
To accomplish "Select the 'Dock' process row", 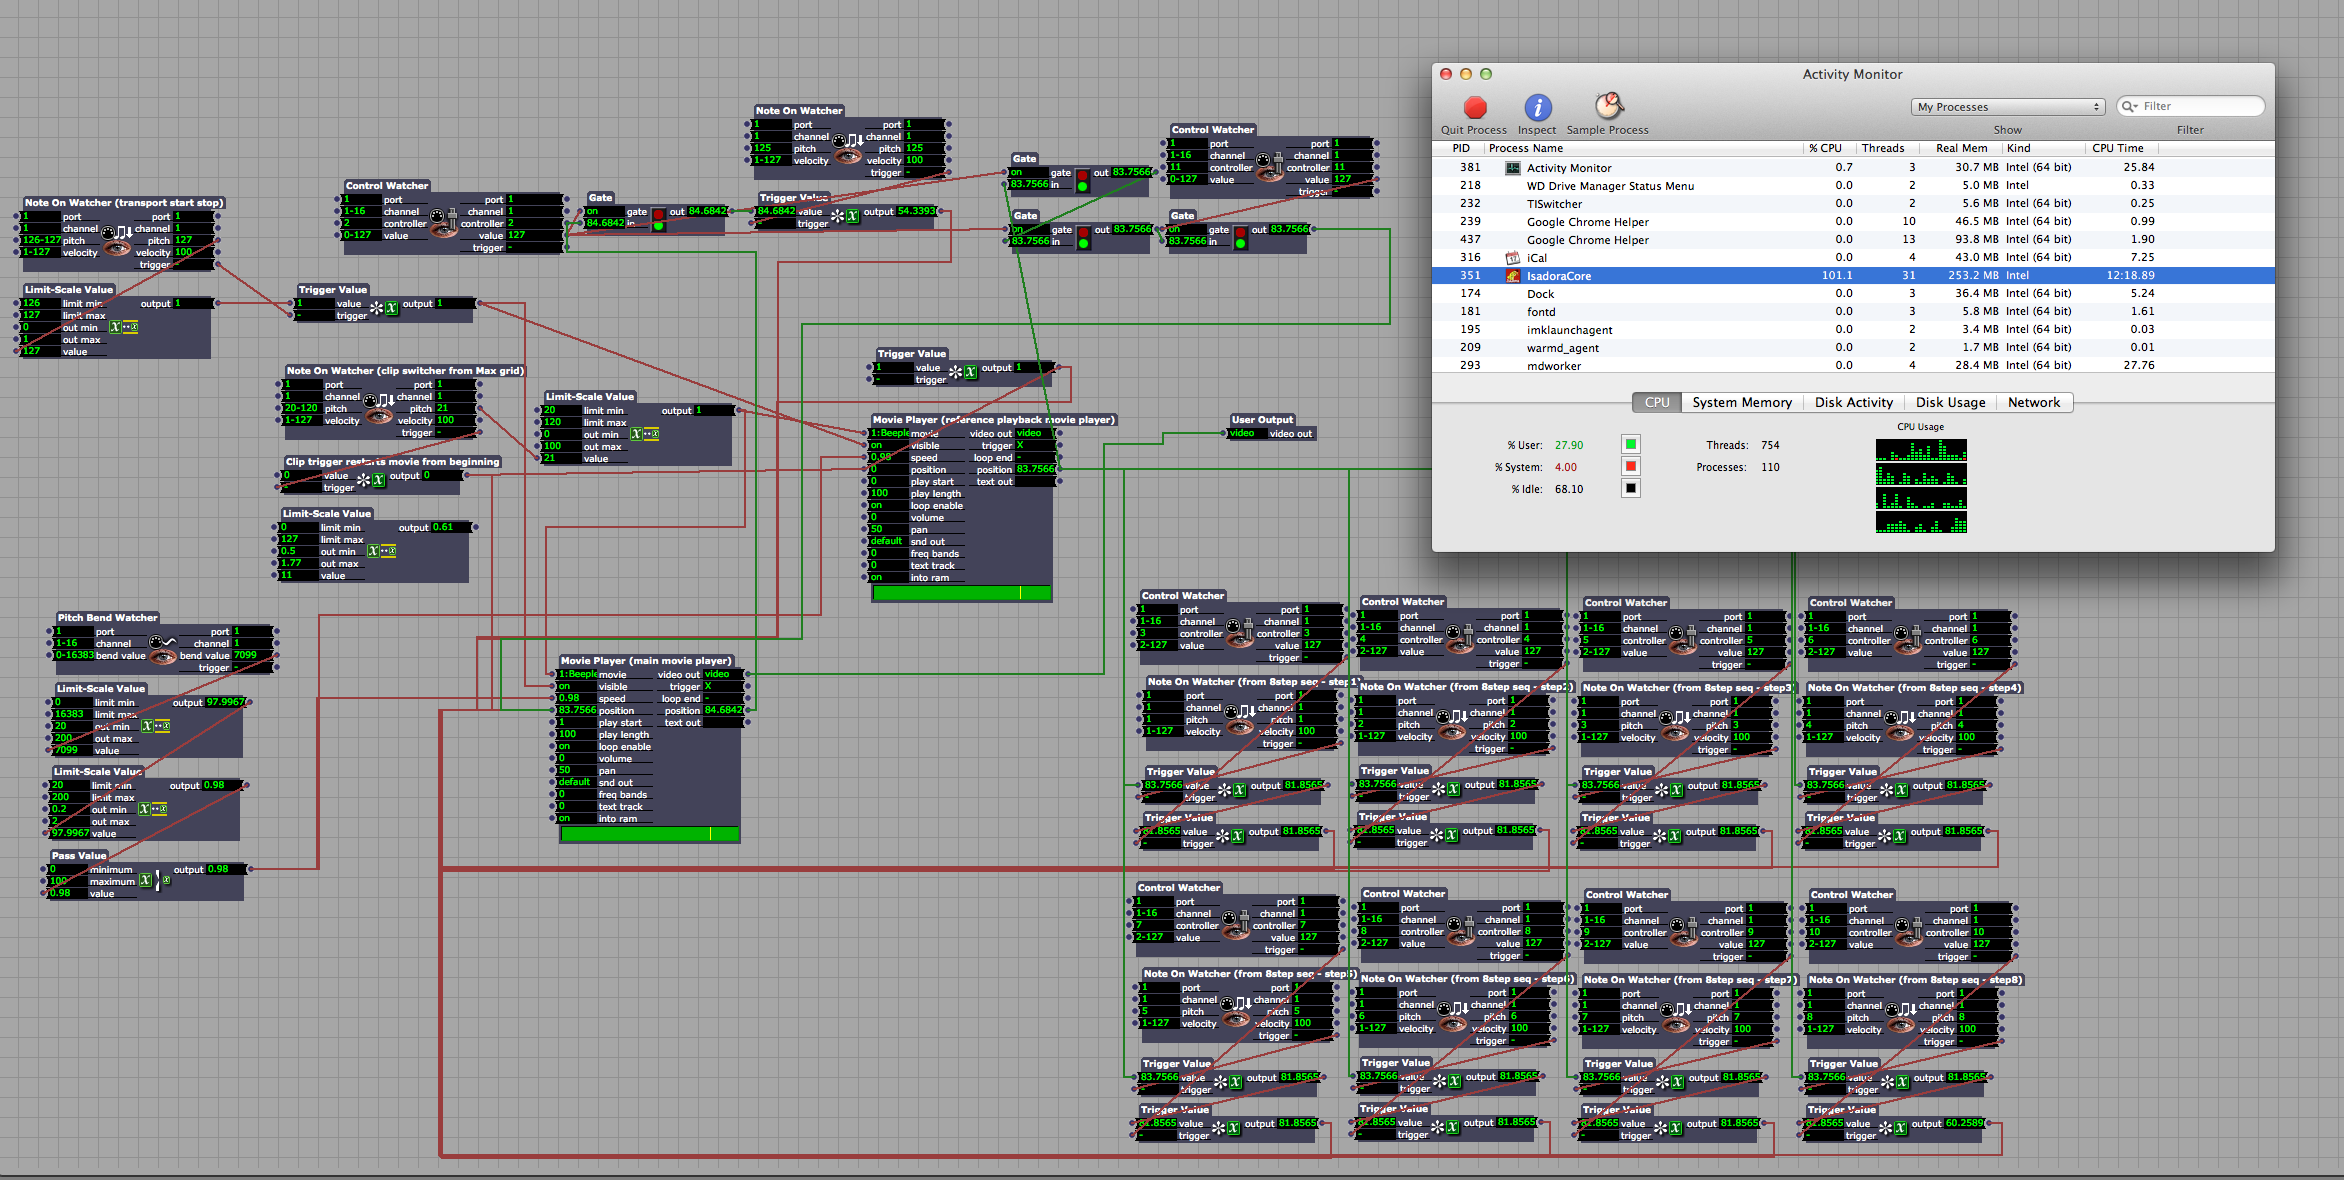I will (x=1852, y=294).
